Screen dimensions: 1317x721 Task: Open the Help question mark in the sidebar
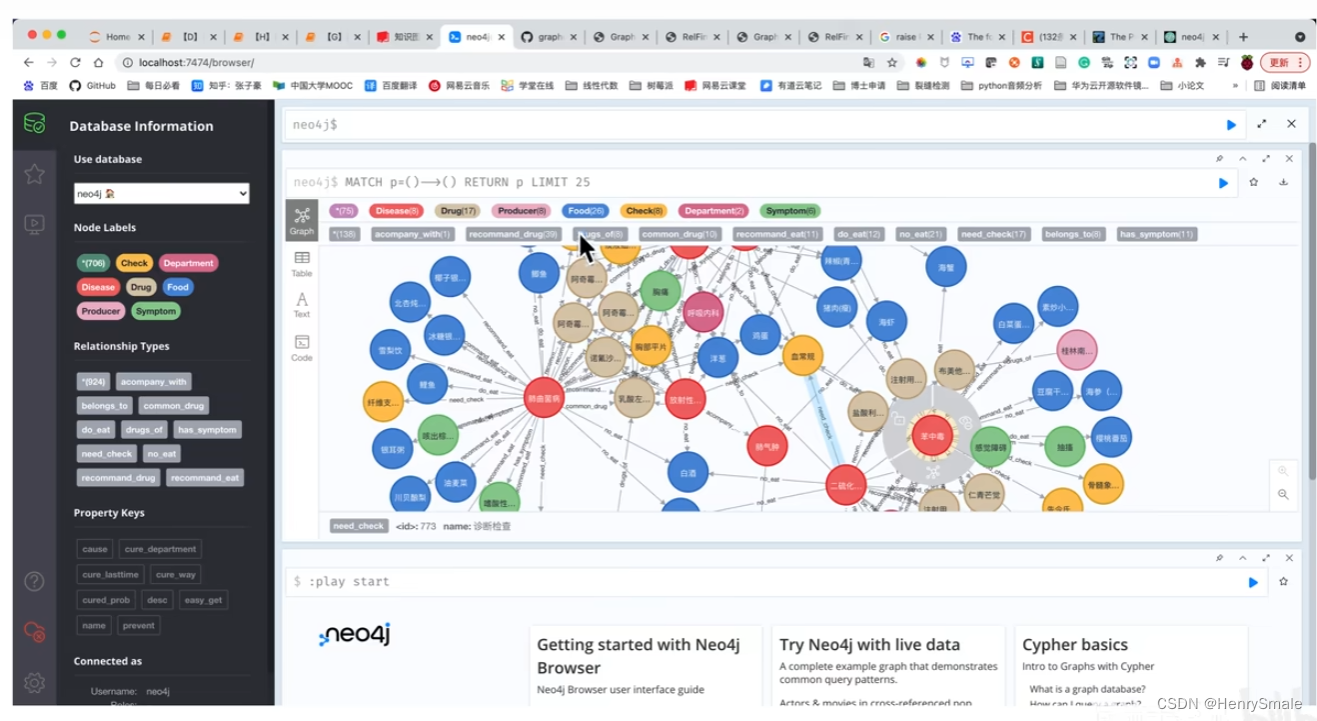[34, 581]
